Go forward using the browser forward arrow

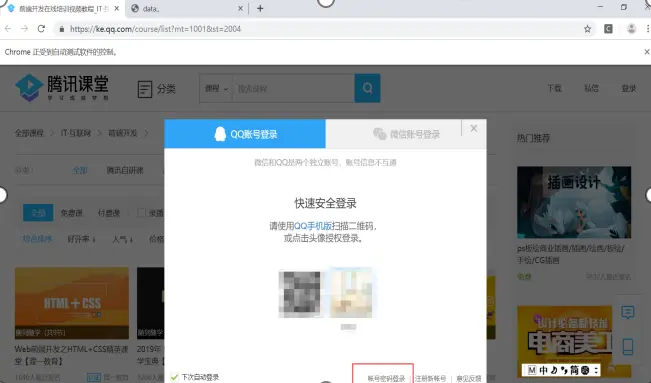point(24,29)
